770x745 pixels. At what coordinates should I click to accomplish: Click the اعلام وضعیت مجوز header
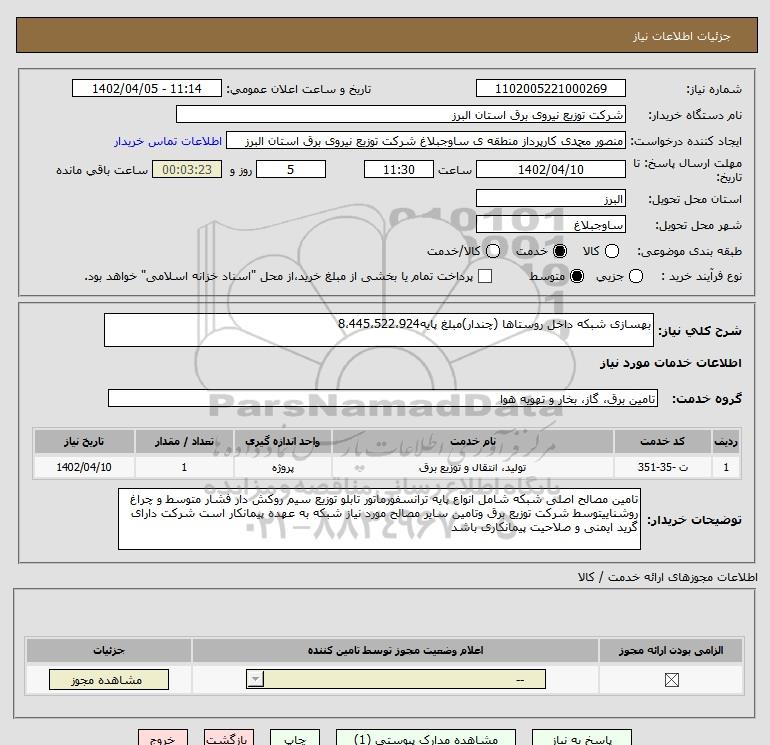click(x=395, y=650)
